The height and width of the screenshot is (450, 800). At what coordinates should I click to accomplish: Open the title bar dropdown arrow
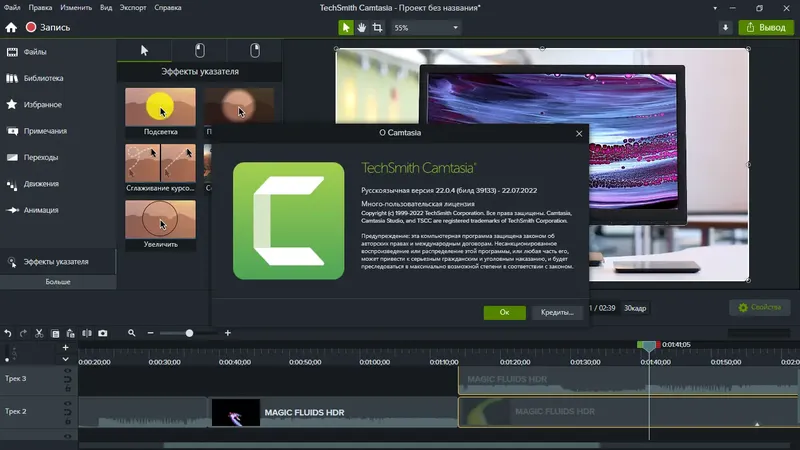[x=715, y=8]
